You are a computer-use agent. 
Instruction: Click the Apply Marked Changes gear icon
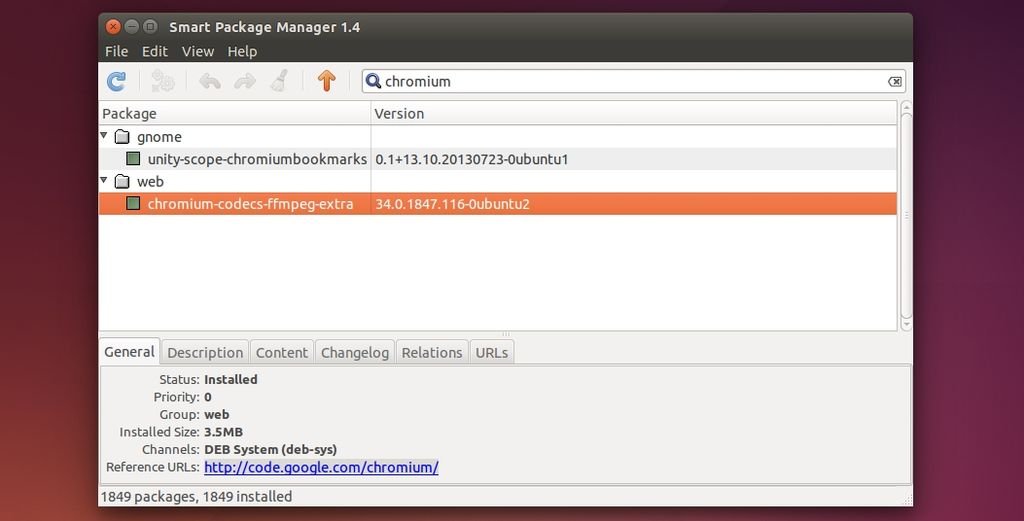[x=163, y=81]
